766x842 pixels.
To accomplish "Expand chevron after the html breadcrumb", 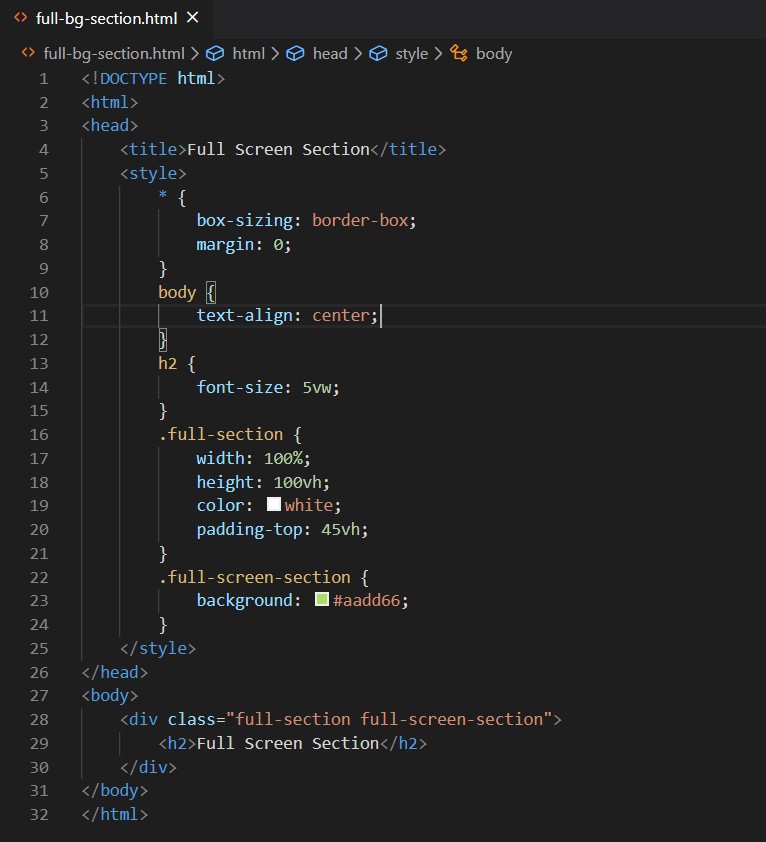I will click(x=275, y=54).
